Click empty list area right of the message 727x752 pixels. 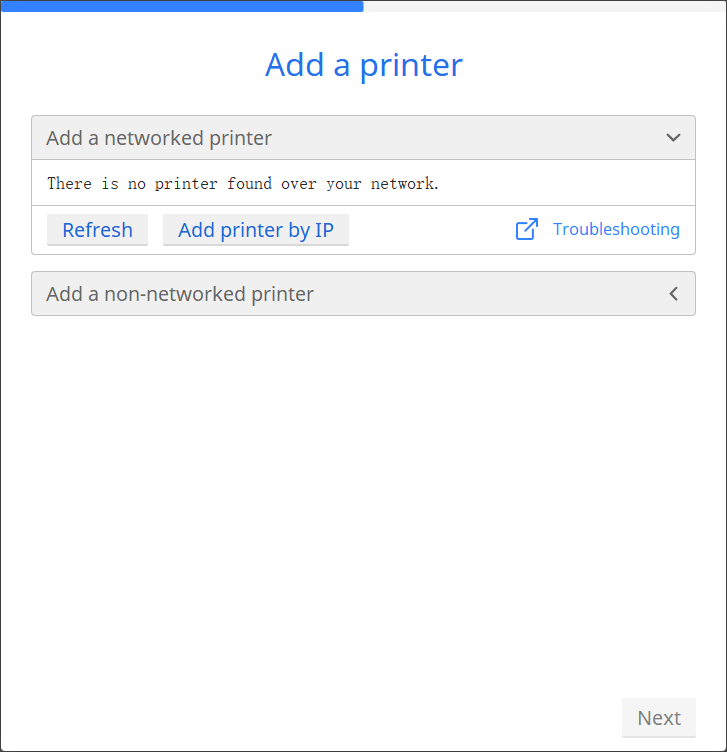(566, 183)
